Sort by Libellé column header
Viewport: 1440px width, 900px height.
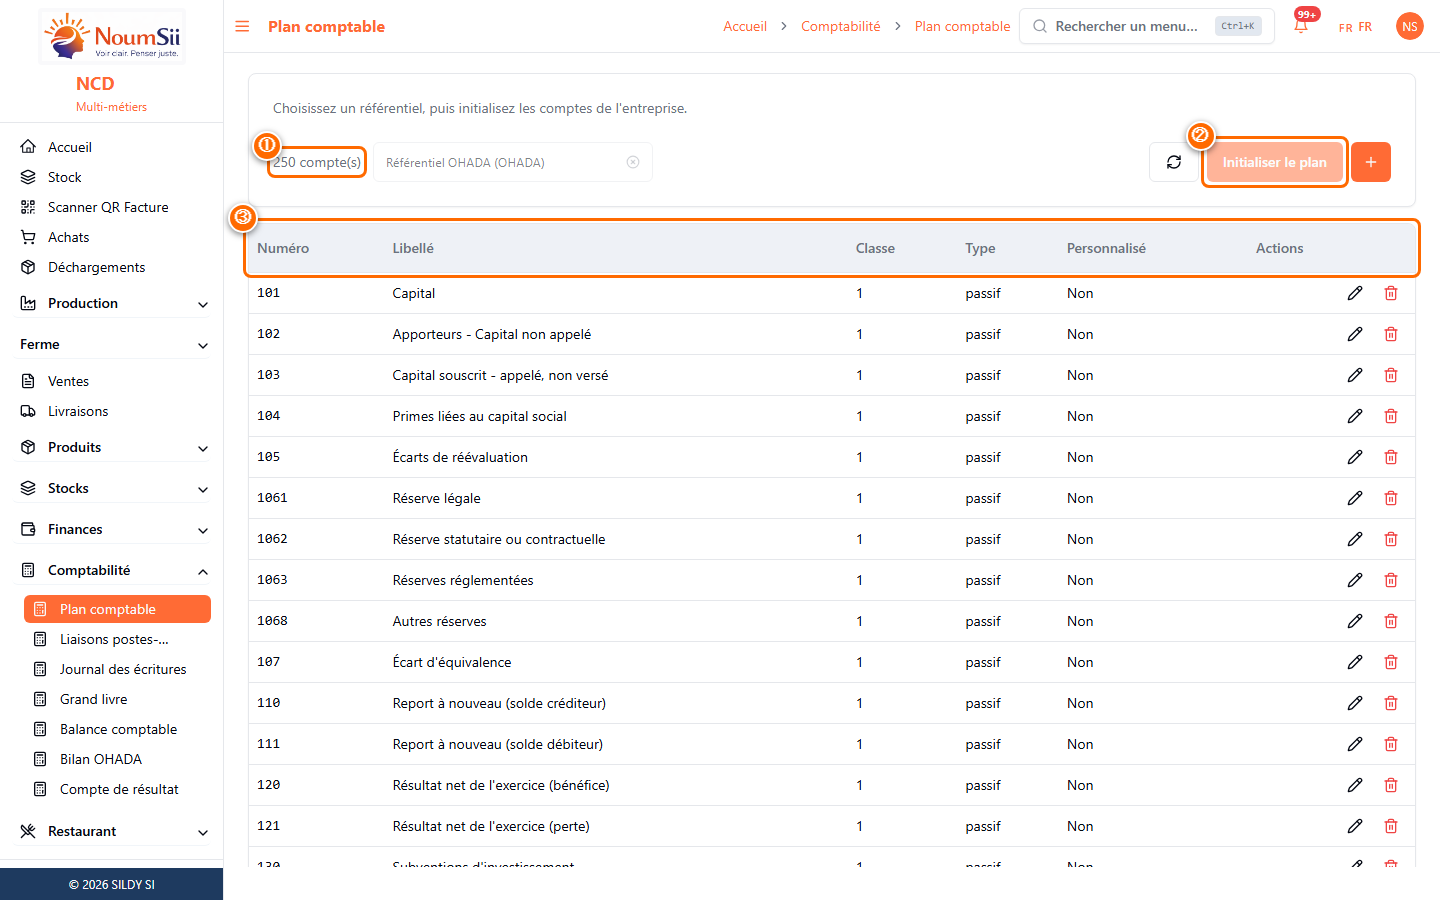click(413, 248)
